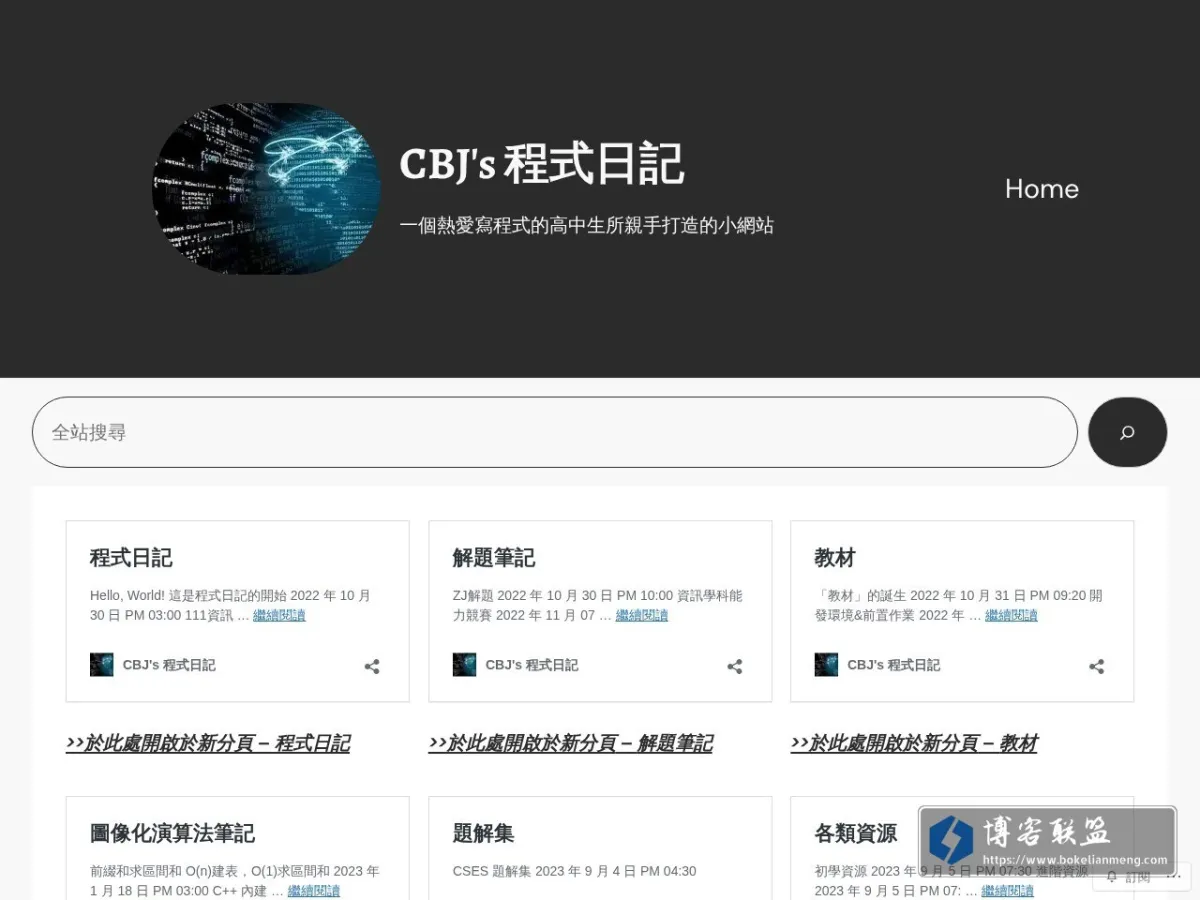Open 於此處開啟於新分頁 – 教材 link
This screenshot has height=900, width=1200.
914,743
